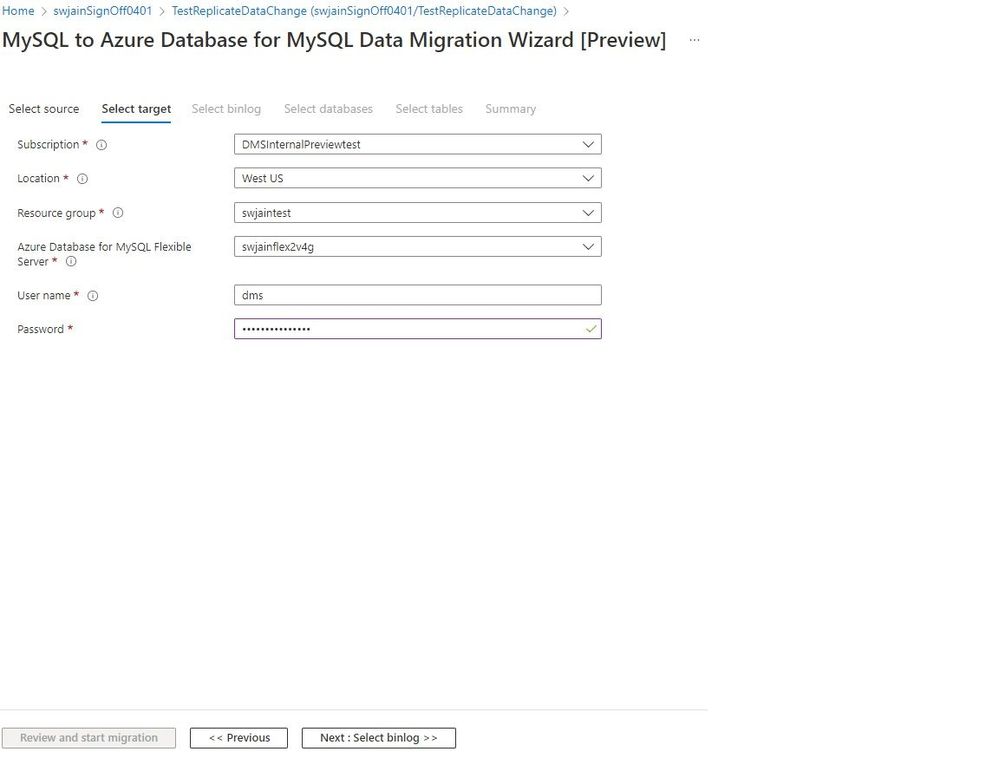The image size is (999, 759).
Task: Click the Azure Database for MySQL Flexible Server label
Action: (104, 254)
